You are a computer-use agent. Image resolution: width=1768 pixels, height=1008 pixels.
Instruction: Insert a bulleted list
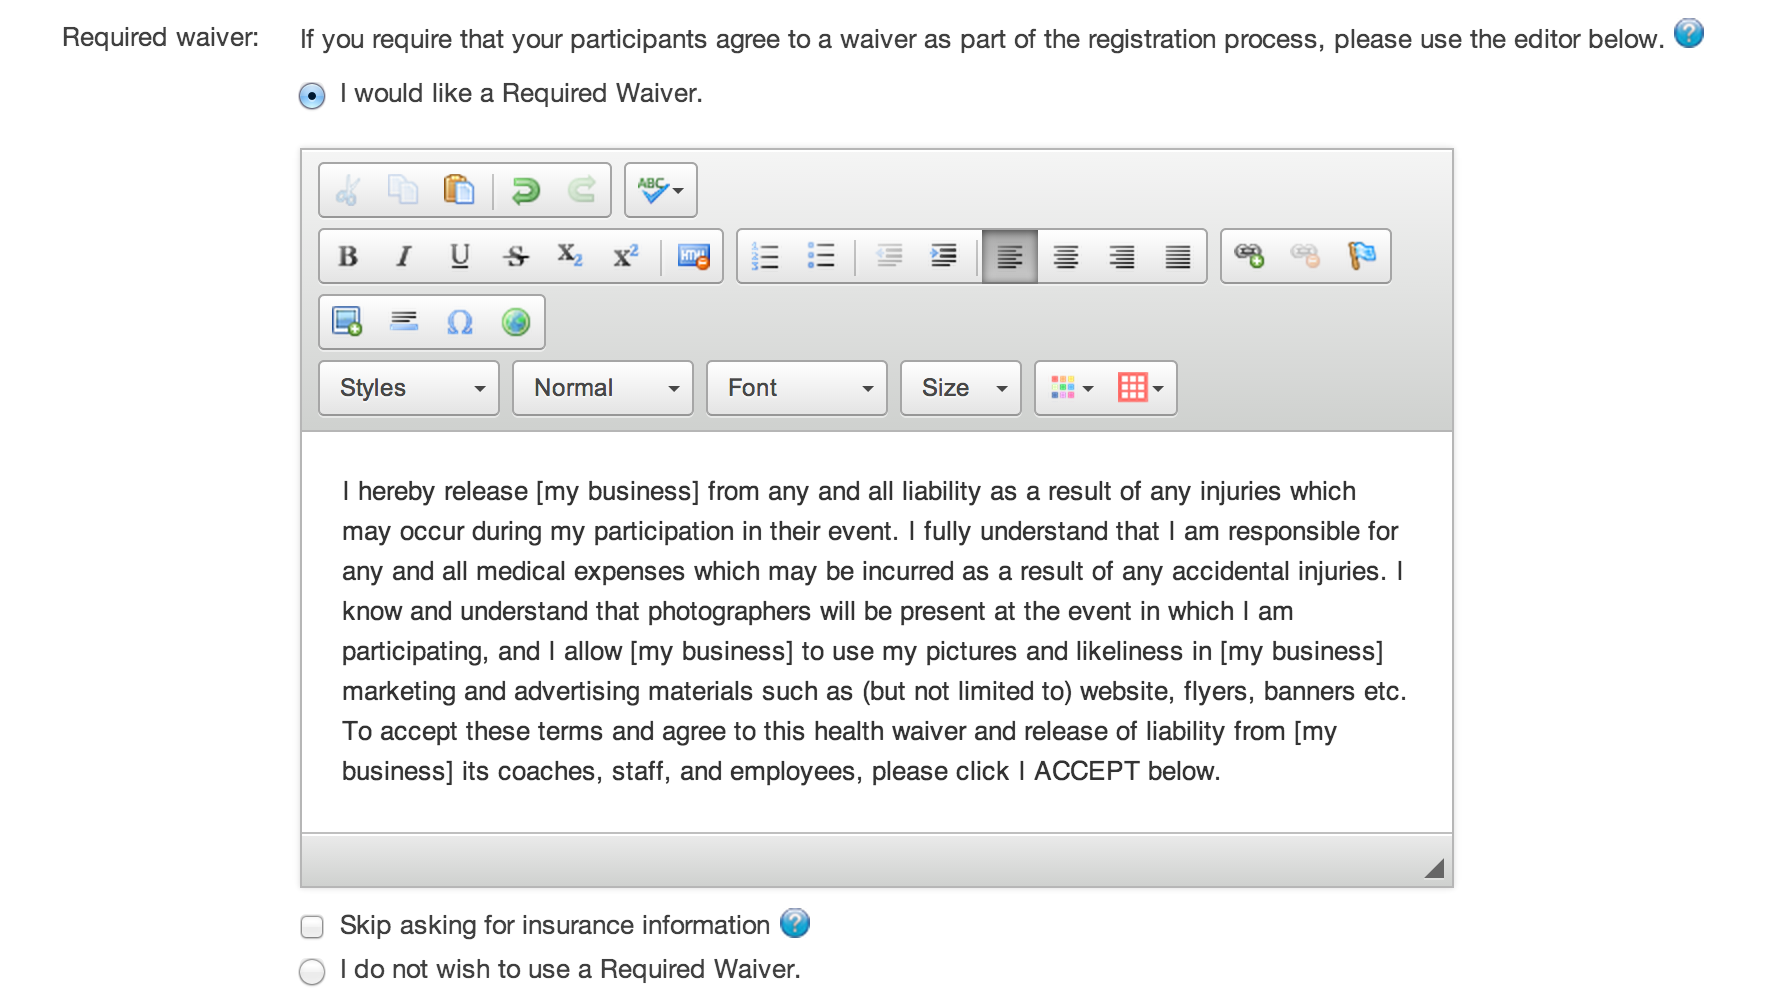(821, 256)
